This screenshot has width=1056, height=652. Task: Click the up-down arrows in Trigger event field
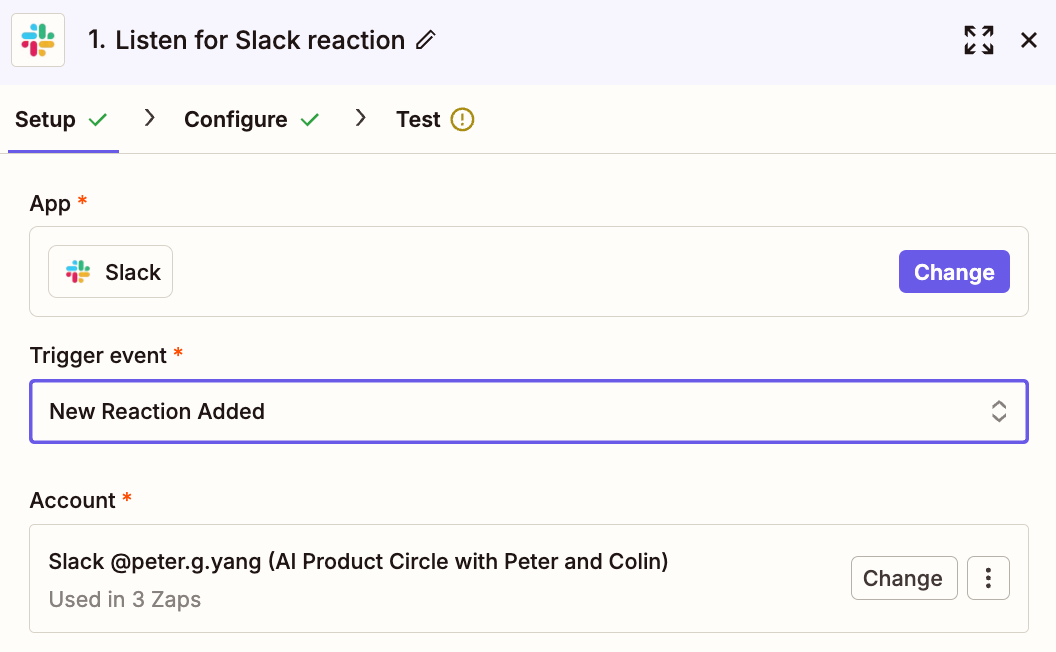click(x=998, y=411)
